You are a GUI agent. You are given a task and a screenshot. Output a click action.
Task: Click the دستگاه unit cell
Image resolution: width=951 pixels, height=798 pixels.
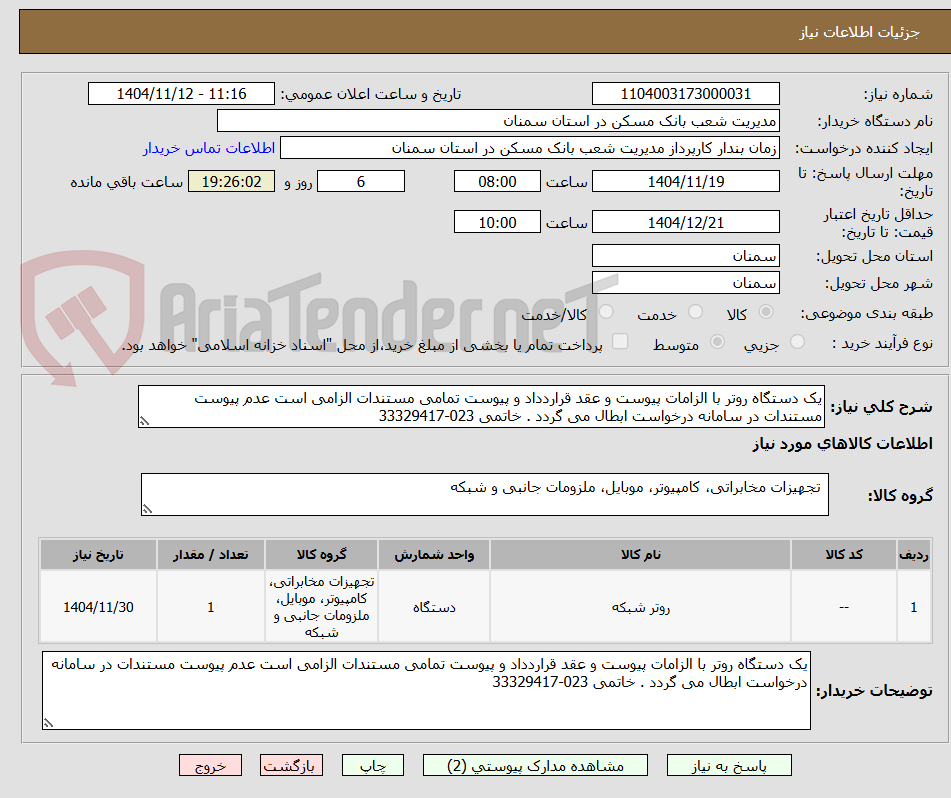[434, 607]
